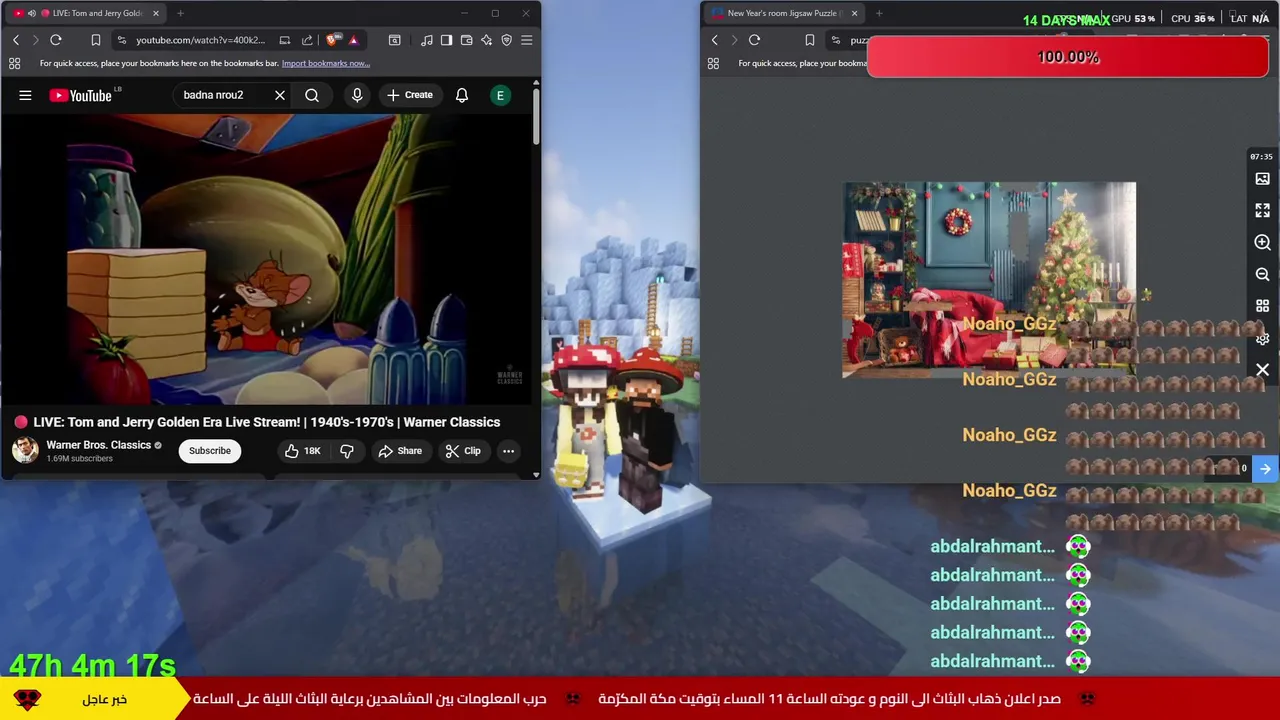Open more actions three-dot menu under video

[508, 451]
